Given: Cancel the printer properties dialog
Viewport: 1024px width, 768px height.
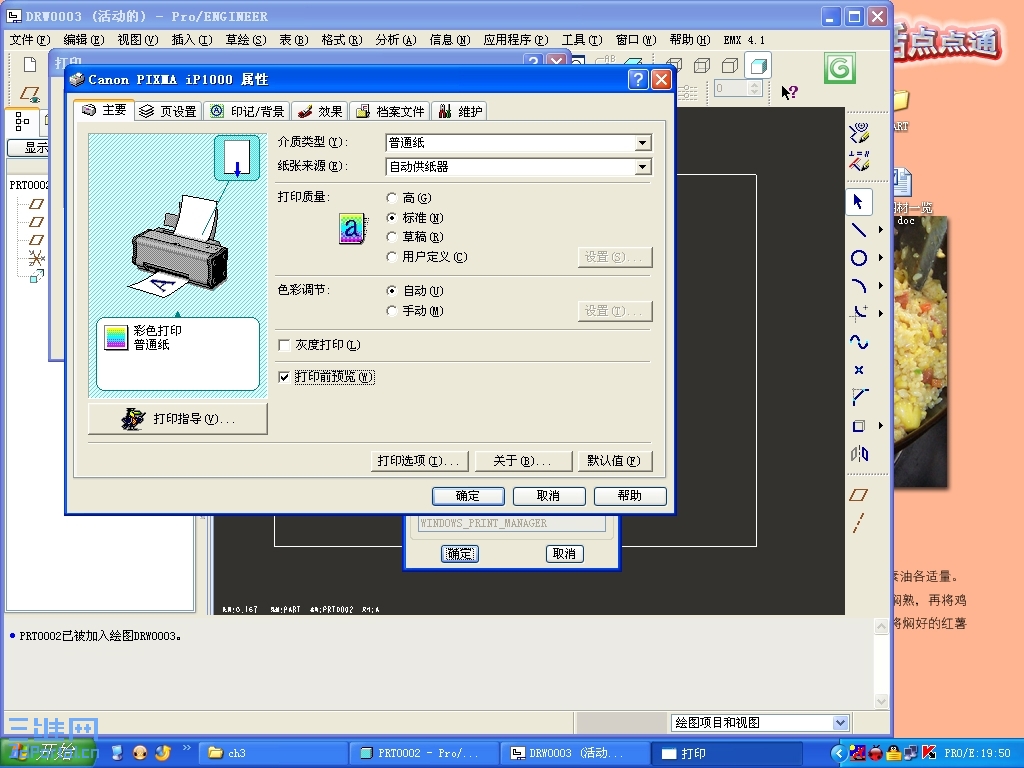Looking at the screenshot, I should (549, 496).
